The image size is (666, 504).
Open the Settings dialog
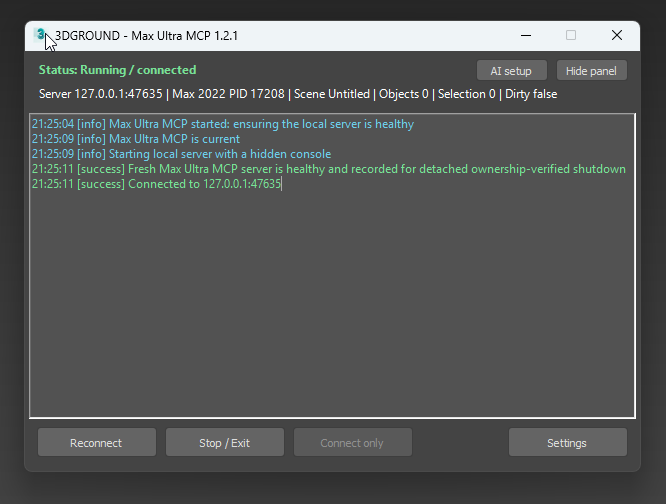point(567,442)
